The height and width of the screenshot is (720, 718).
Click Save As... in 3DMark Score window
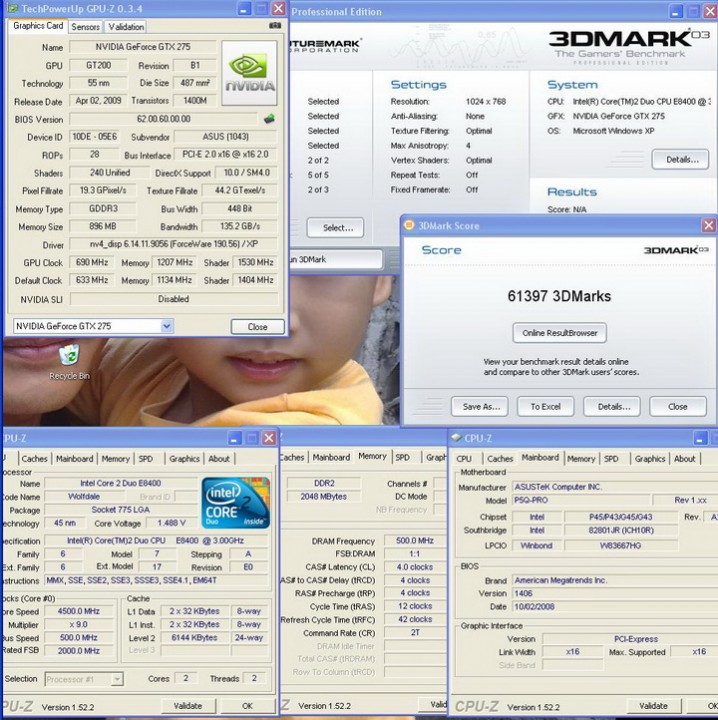pyautogui.click(x=480, y=406)
